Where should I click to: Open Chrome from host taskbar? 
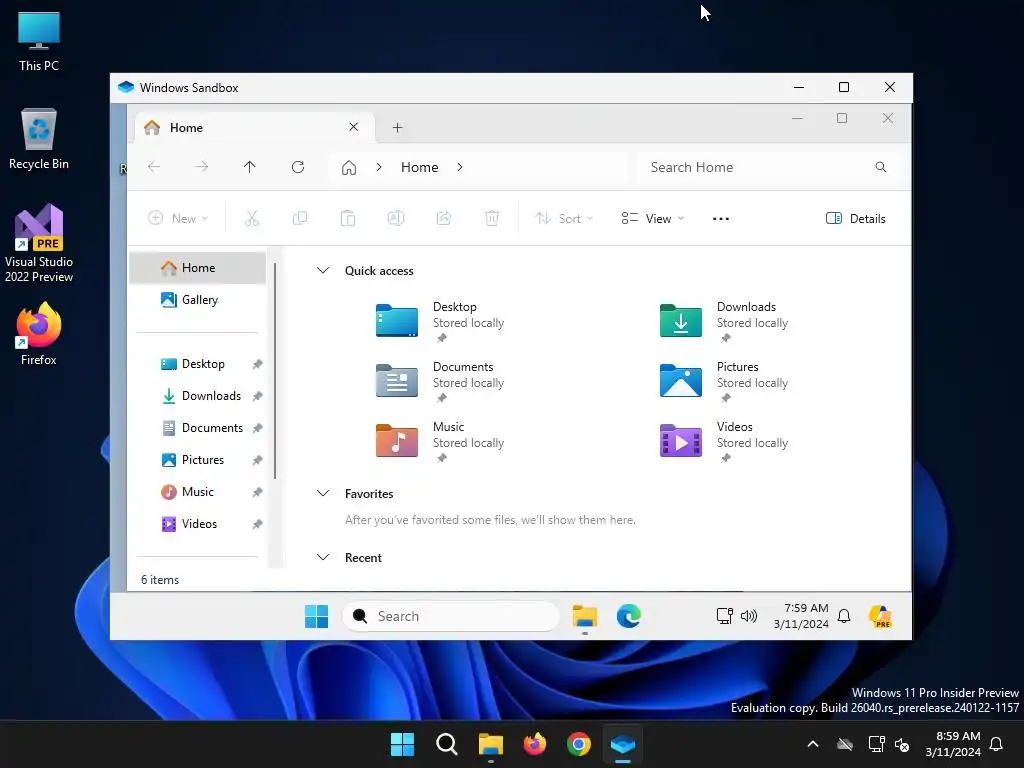(579, 744)
